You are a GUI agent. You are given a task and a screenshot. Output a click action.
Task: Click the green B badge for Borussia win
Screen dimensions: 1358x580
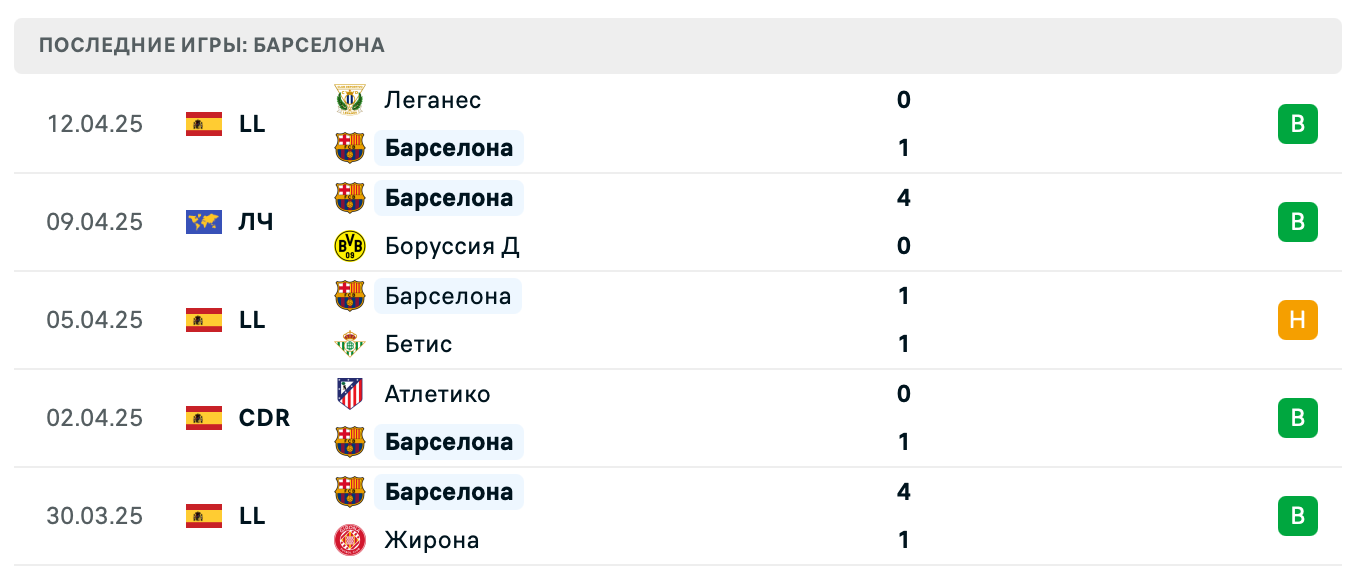click(x=1298, y=222)
